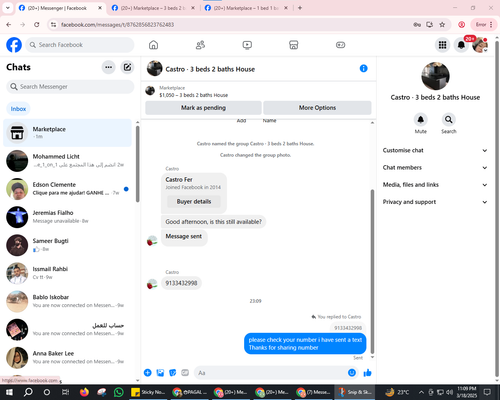
Task: Bookmark this page with star icon
Action: pyautogui.click(x=442, y=24)
